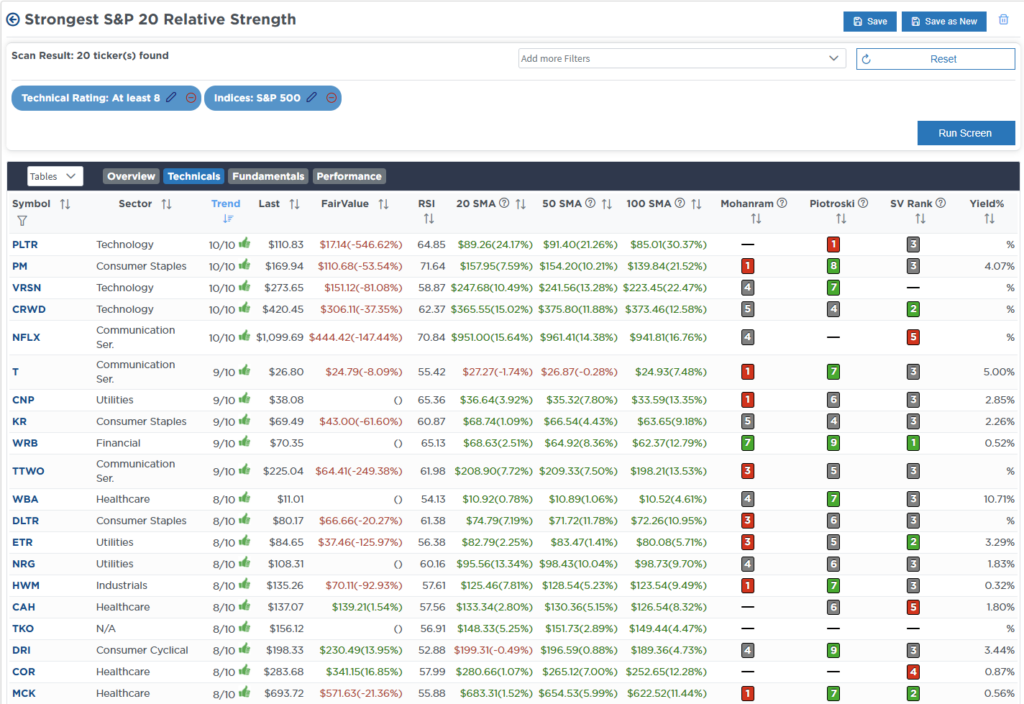Viewport: 1024px width, 704px height.
Task: Open the CAH ticker link
Action: coord(24,607)
